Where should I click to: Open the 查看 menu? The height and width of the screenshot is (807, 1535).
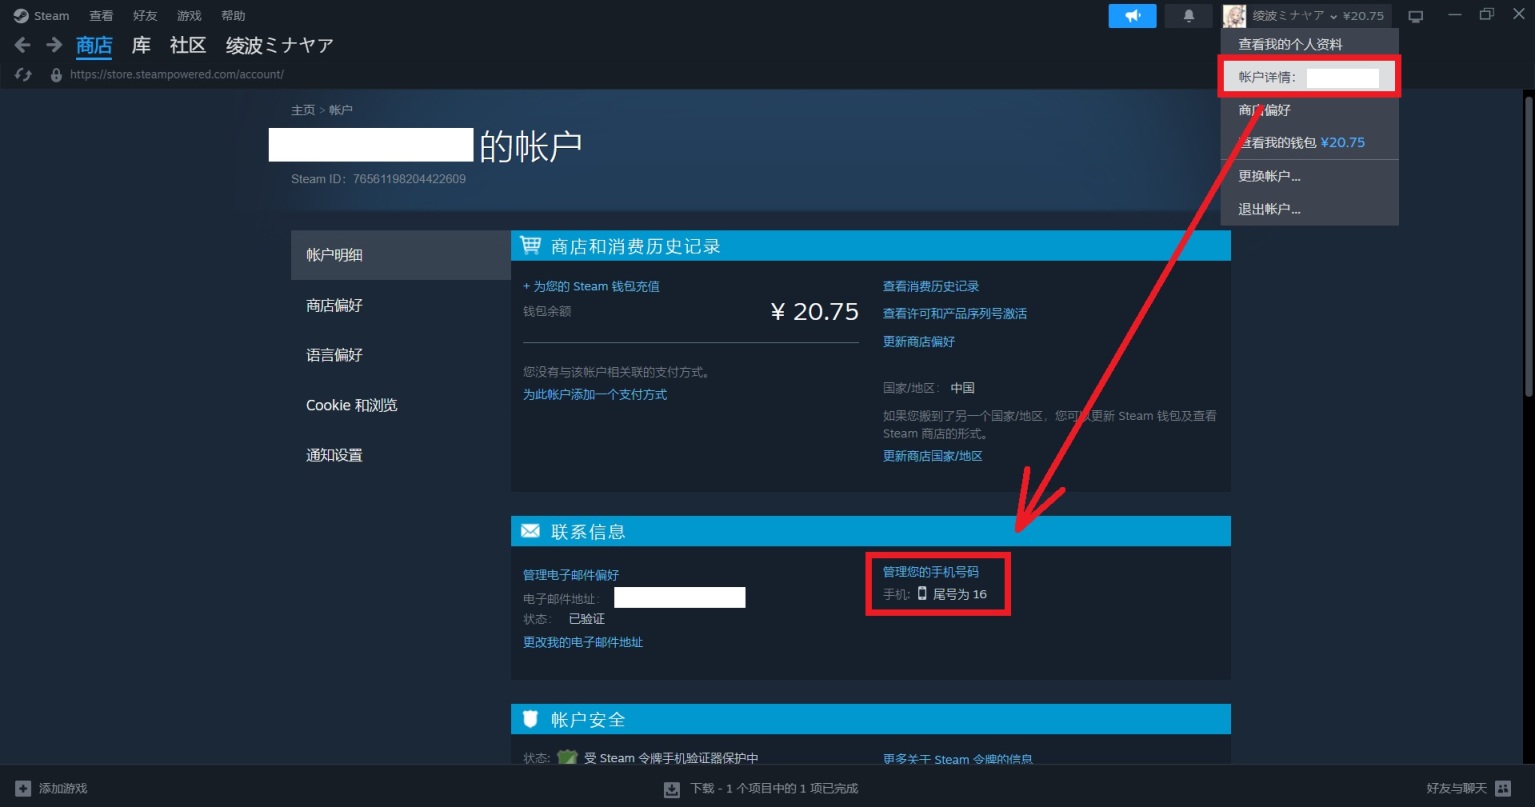(101, 16)
